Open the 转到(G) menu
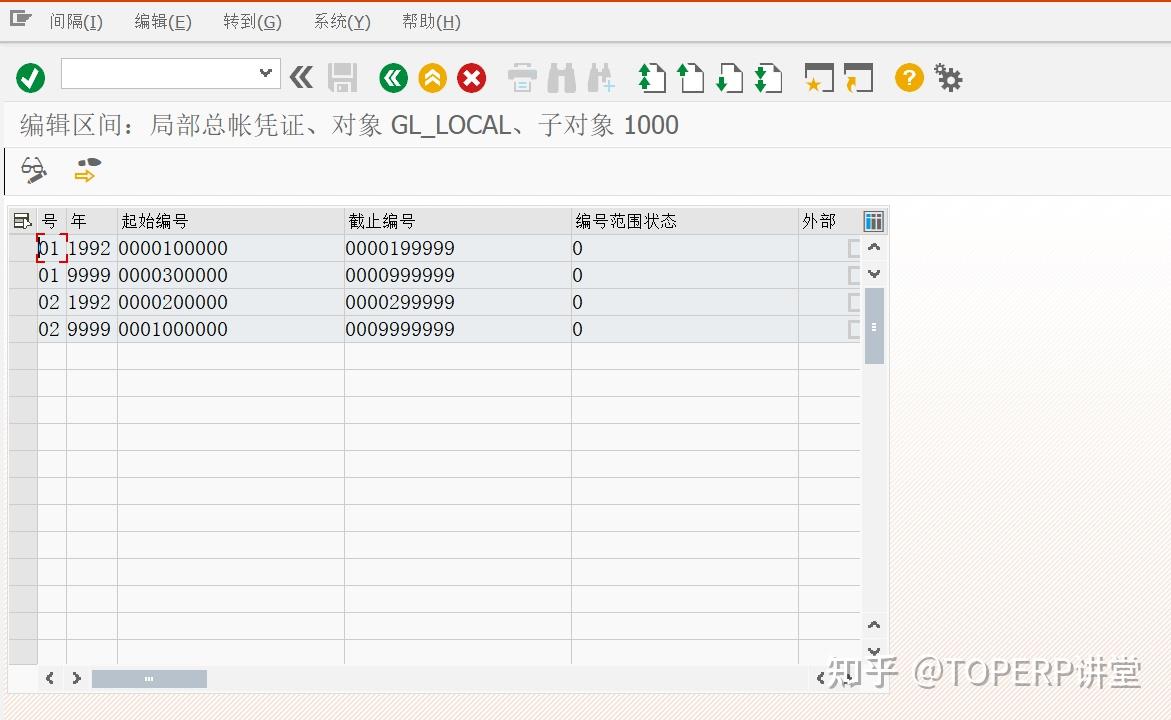The height and width of the screenshot is (720, 1171). point(252,22)
